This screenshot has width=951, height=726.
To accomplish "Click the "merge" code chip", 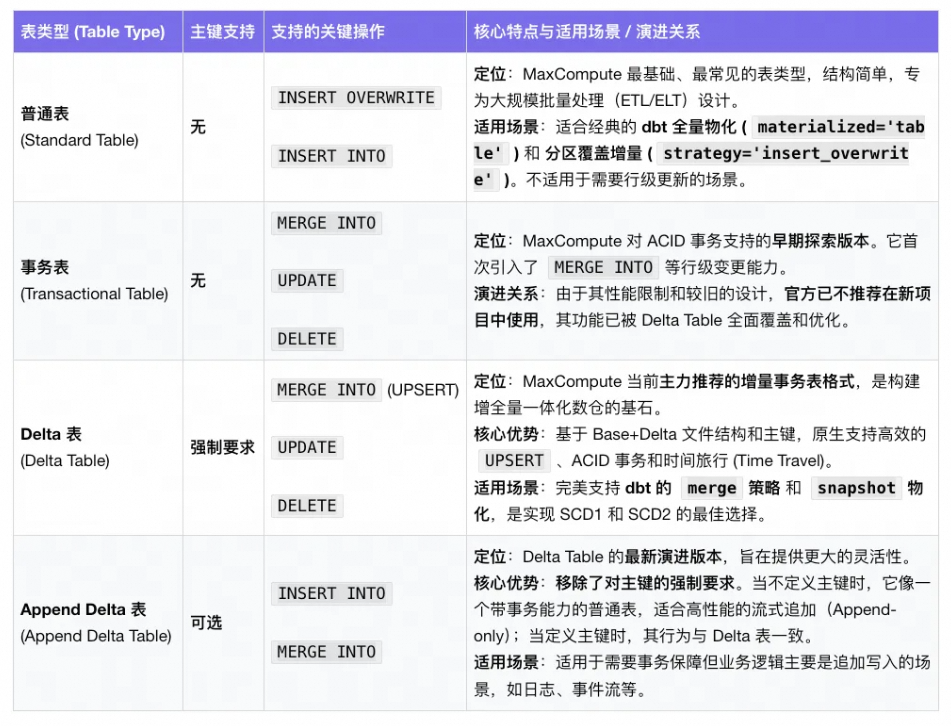I will click(711, 488).
